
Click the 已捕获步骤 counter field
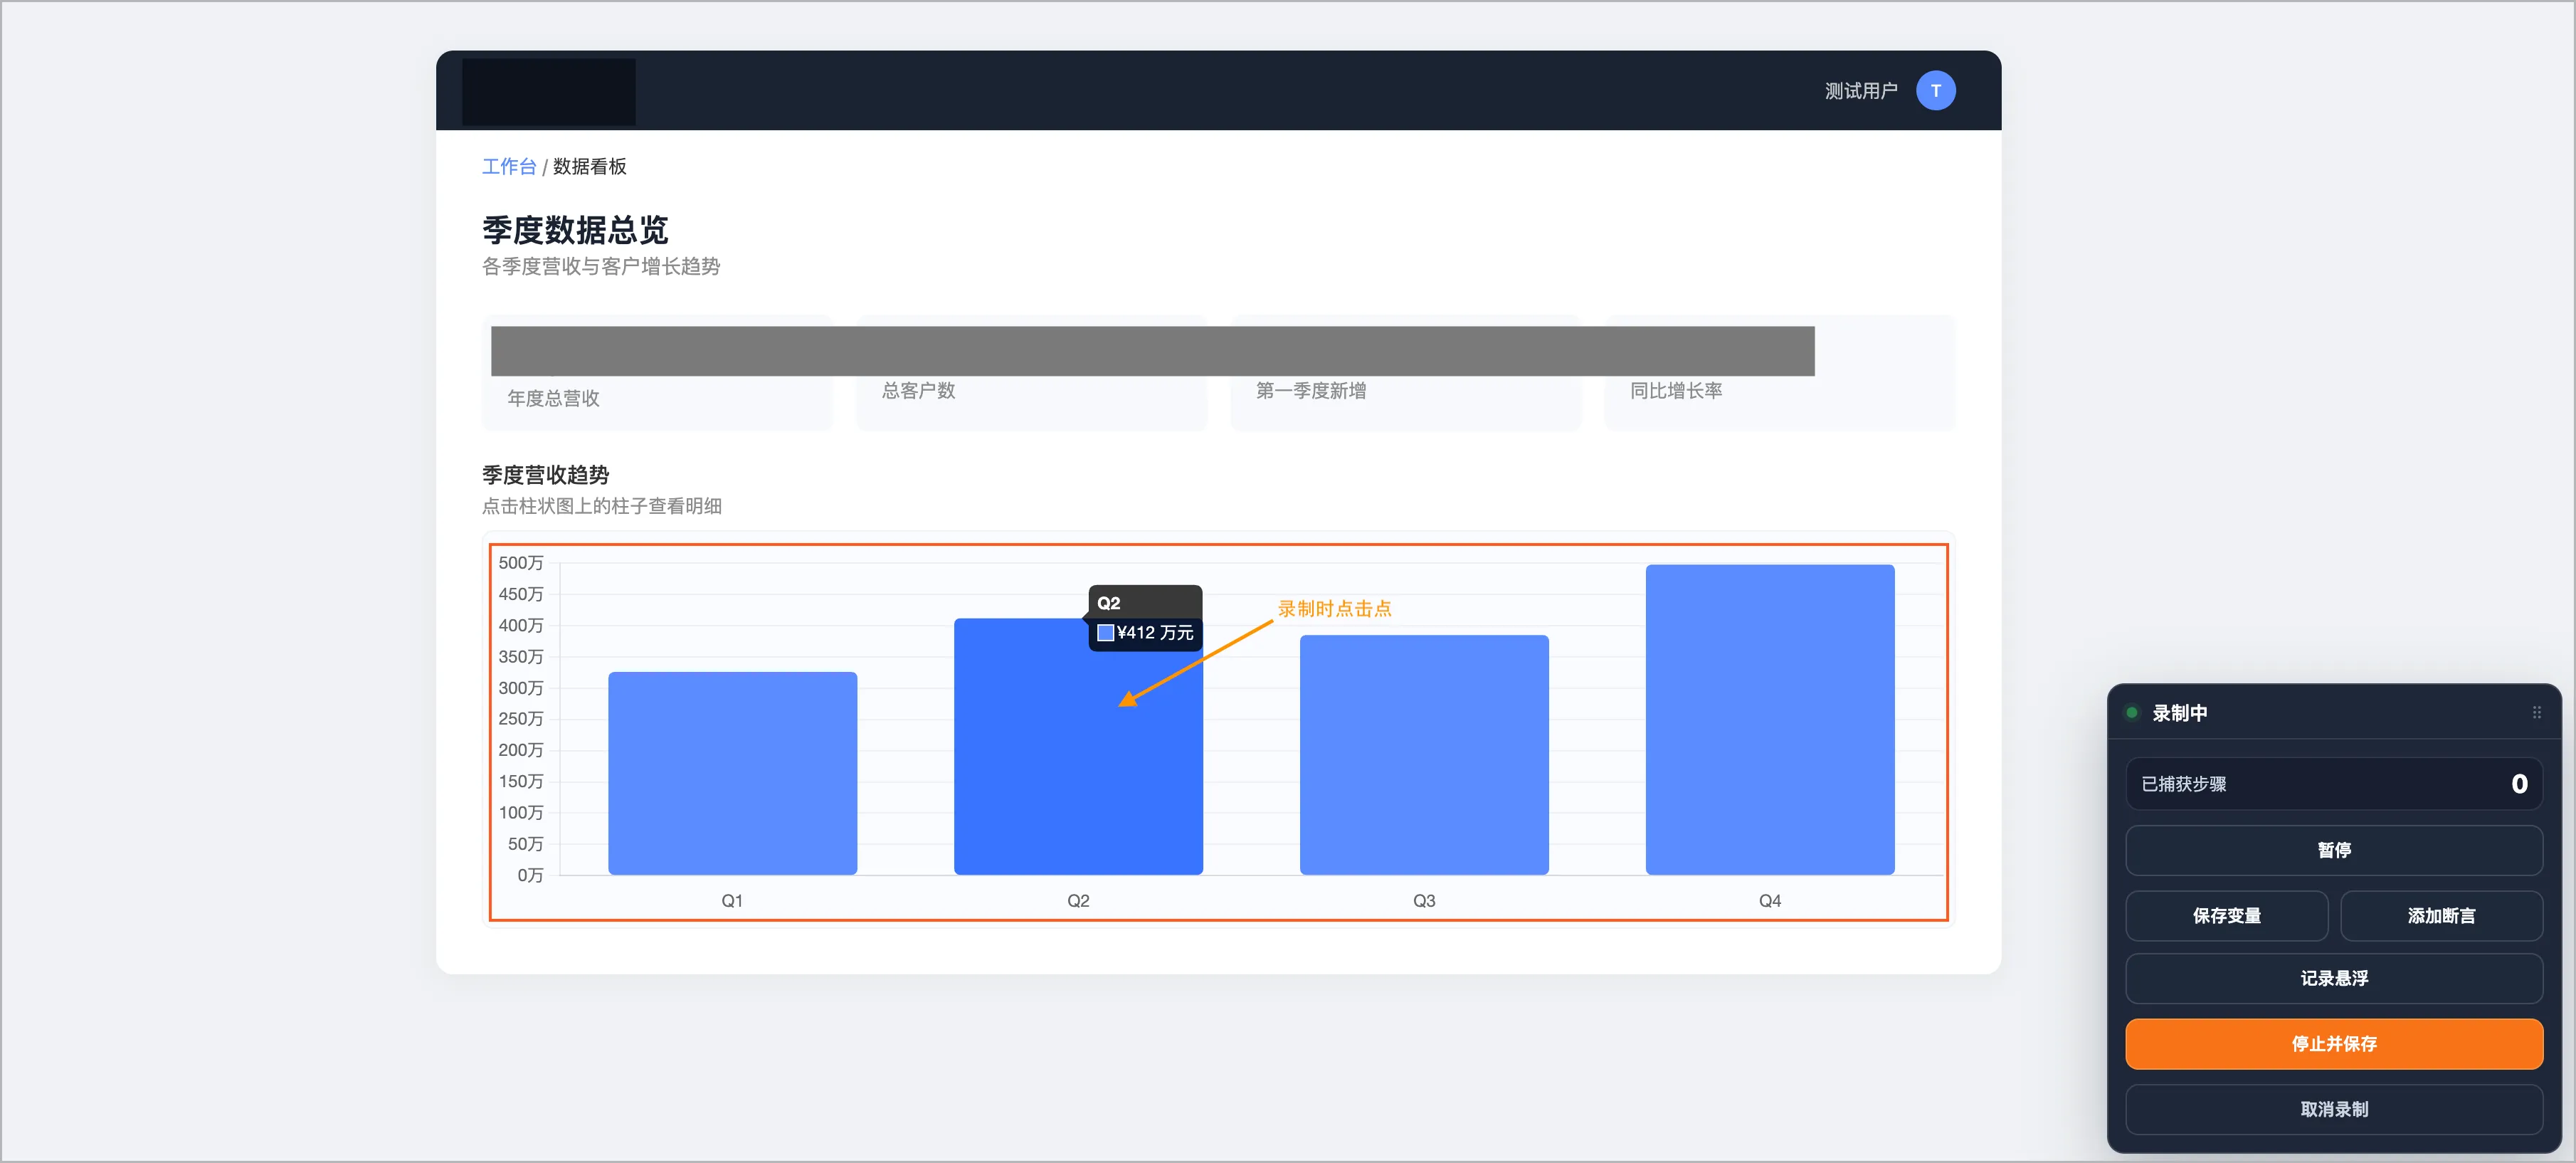coord(2333,783)
